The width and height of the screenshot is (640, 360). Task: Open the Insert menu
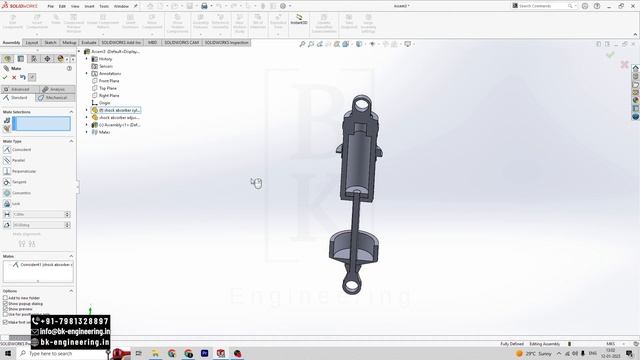89,6
